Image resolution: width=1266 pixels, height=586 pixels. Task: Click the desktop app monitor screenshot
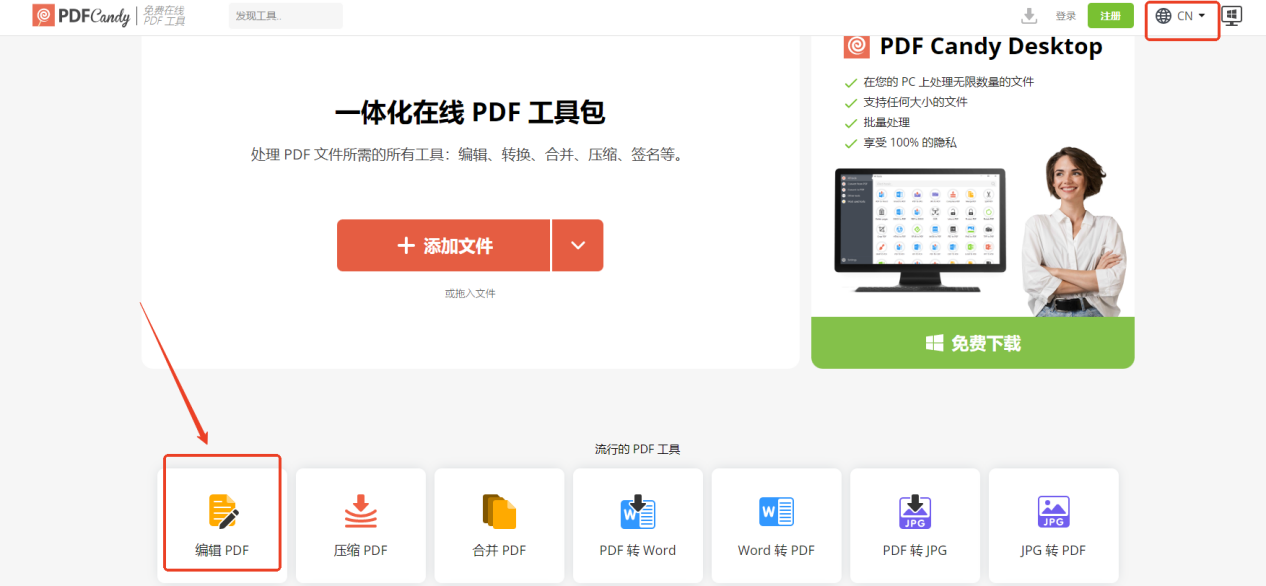coord(920,230)
